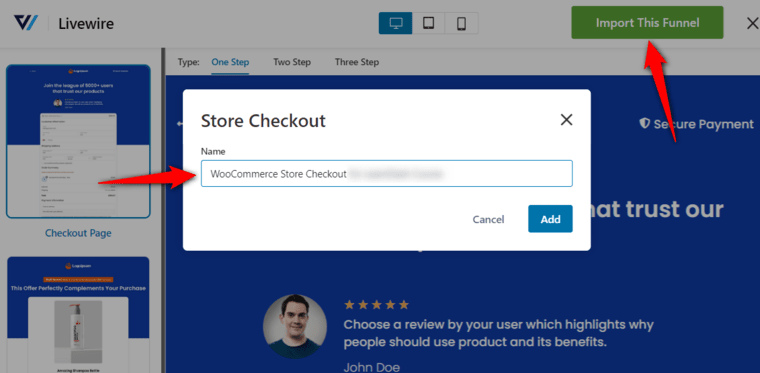Click the Secure Payment shield icon
This screenshot has width=760, height=373.
[644, 124]
